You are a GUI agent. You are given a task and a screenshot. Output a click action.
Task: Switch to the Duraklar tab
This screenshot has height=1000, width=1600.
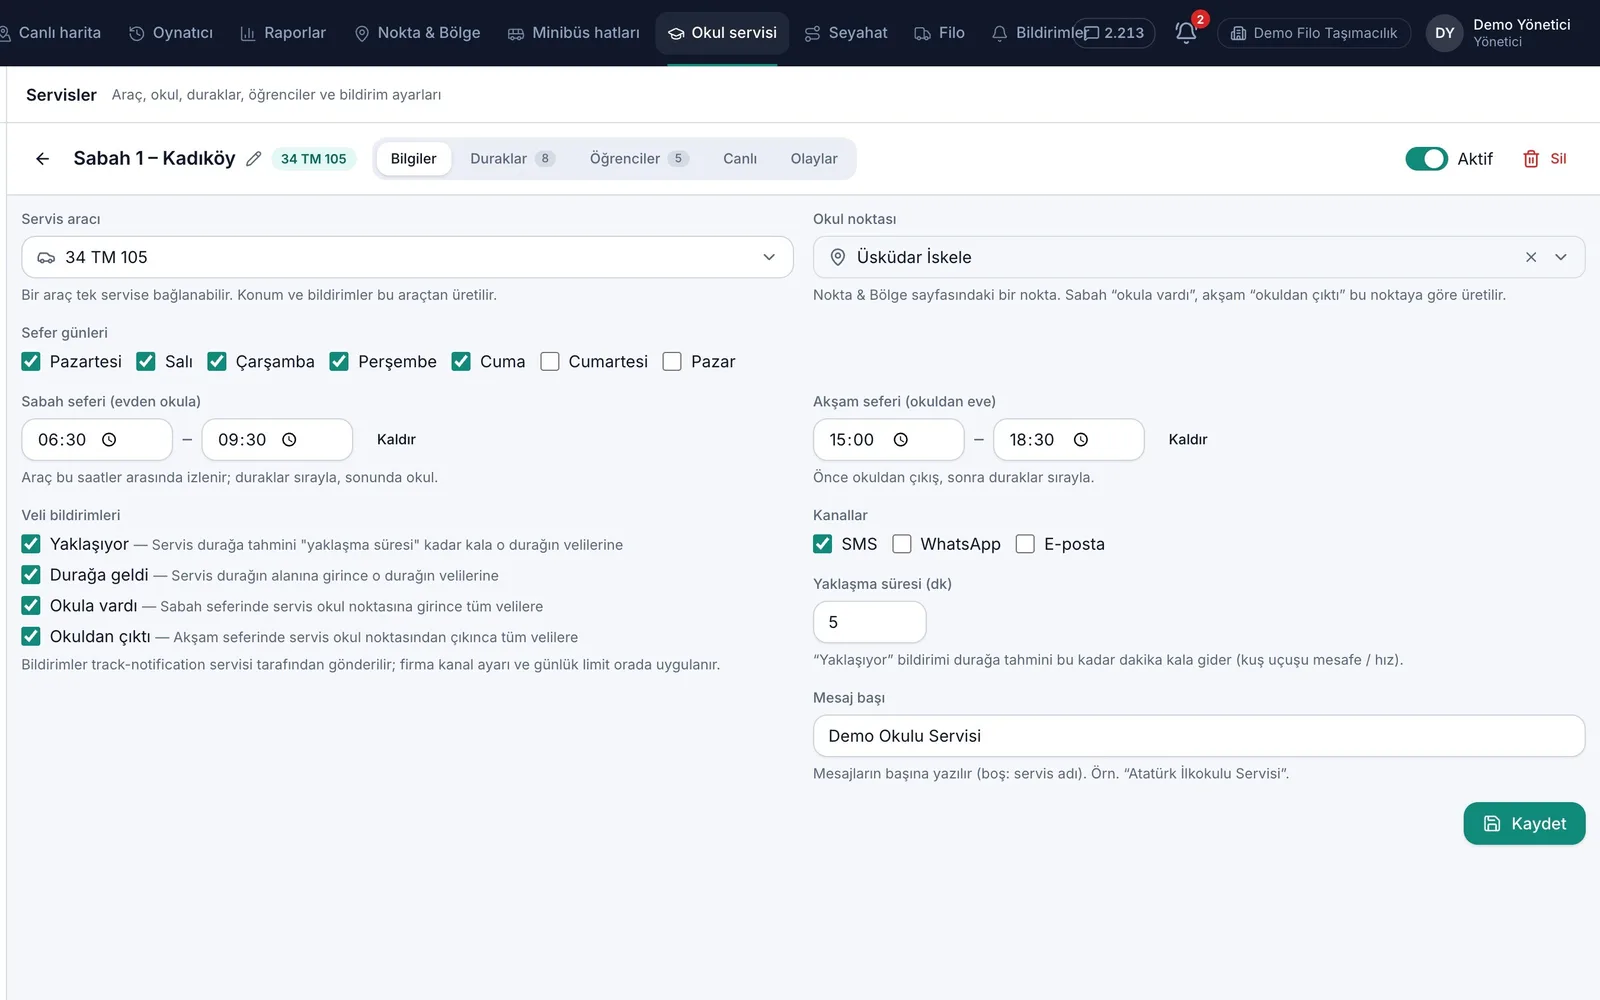pos(512,159)
